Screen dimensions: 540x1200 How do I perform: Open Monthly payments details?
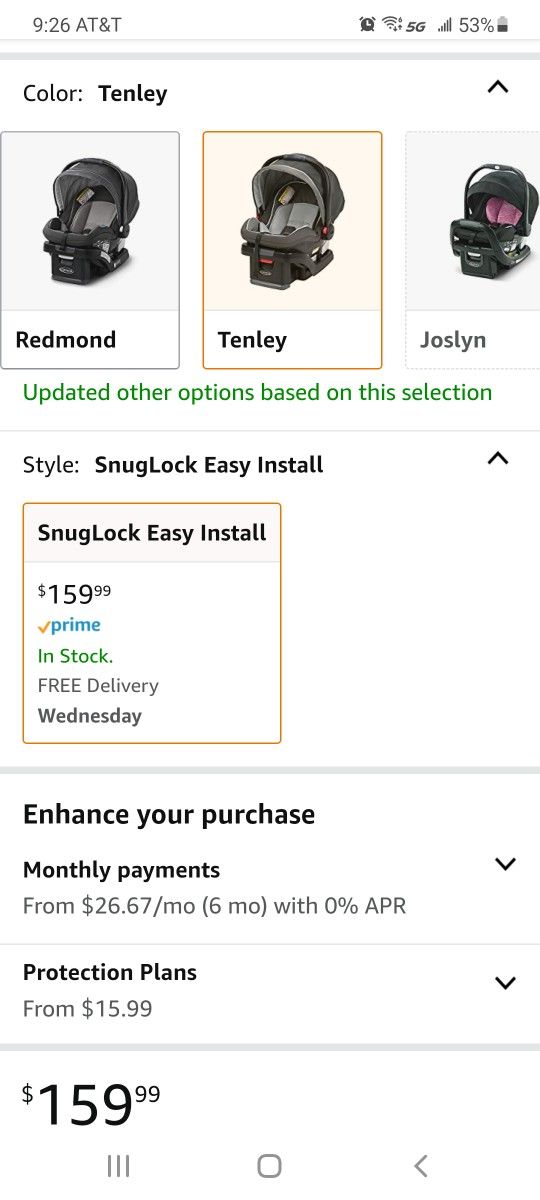point(270,887)
